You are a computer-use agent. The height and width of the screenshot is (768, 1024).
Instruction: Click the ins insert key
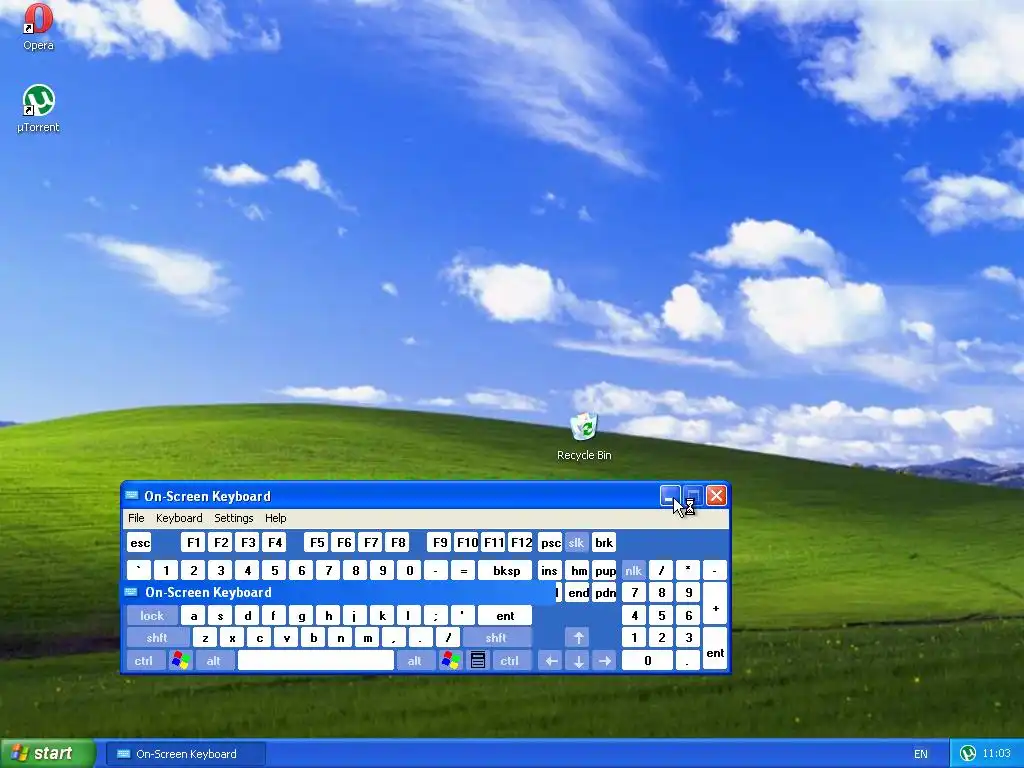click(549, 571)
